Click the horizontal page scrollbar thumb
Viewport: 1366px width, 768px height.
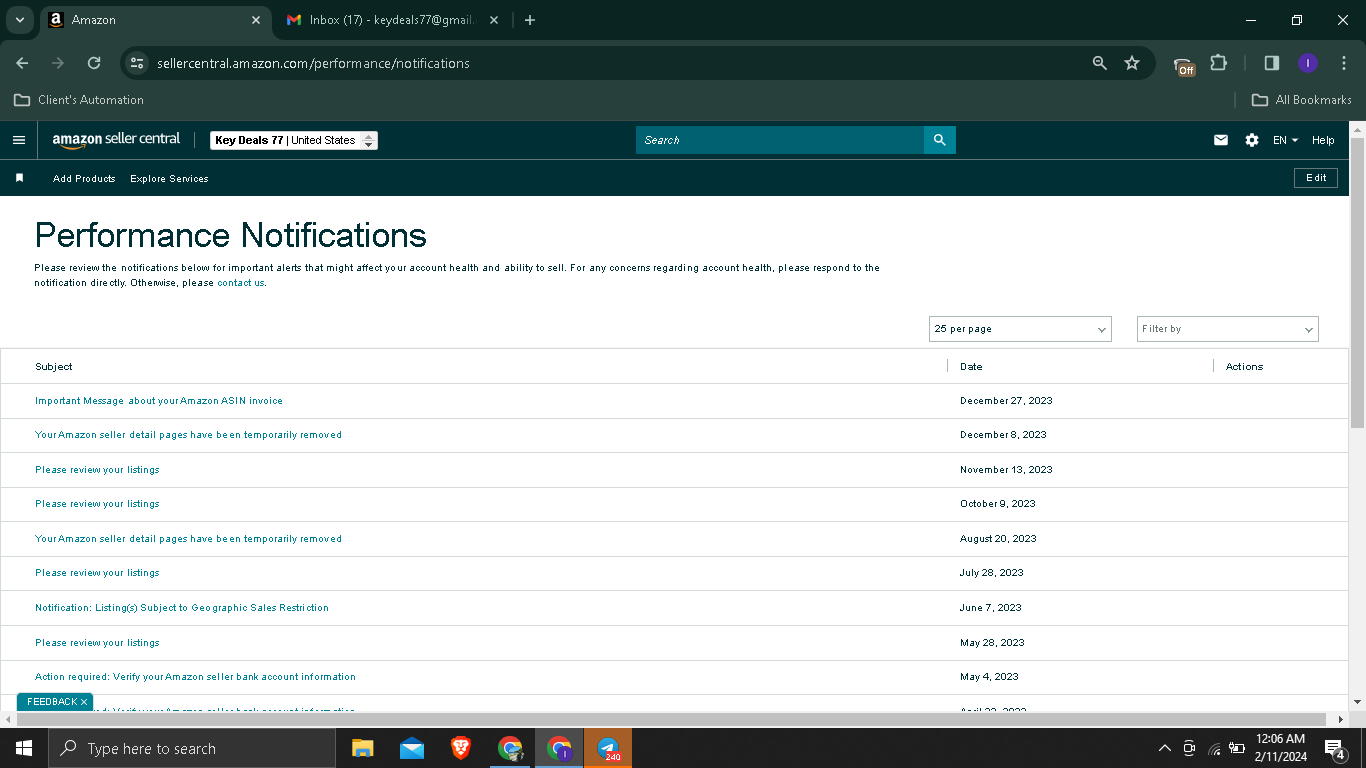674,720
